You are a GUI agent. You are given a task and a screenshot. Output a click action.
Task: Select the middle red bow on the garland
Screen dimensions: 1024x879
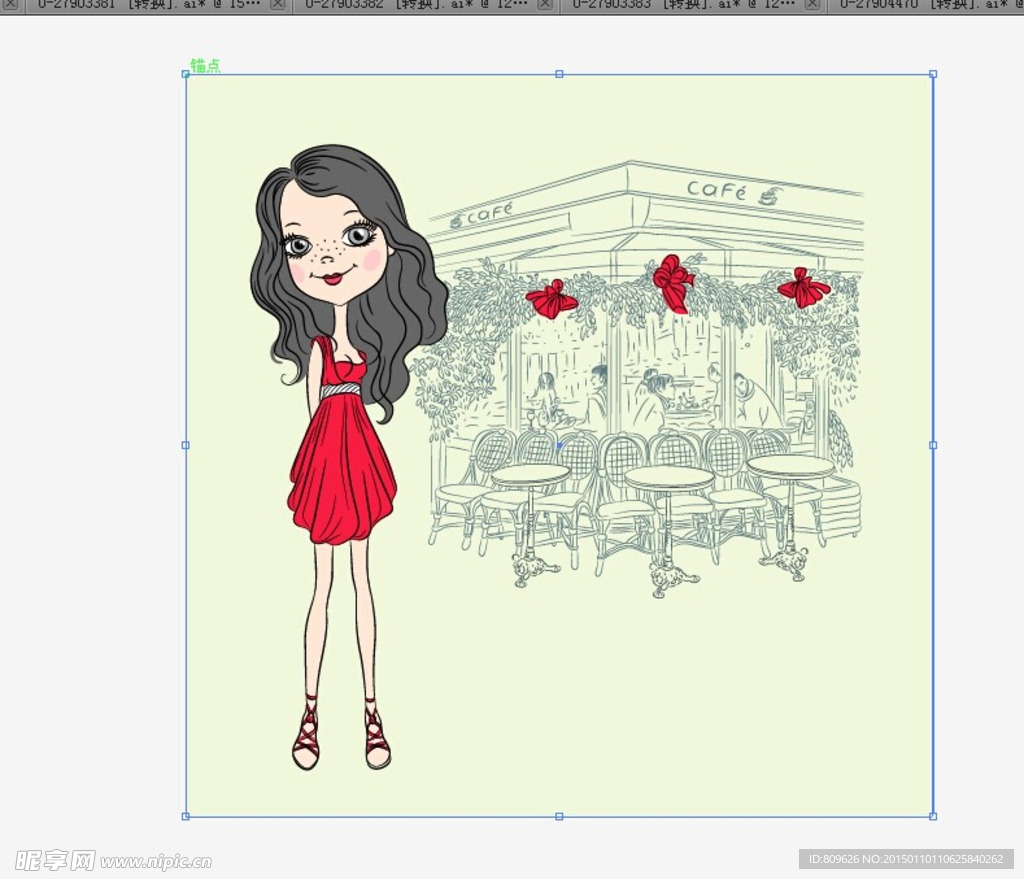click(x=674, y=283)
